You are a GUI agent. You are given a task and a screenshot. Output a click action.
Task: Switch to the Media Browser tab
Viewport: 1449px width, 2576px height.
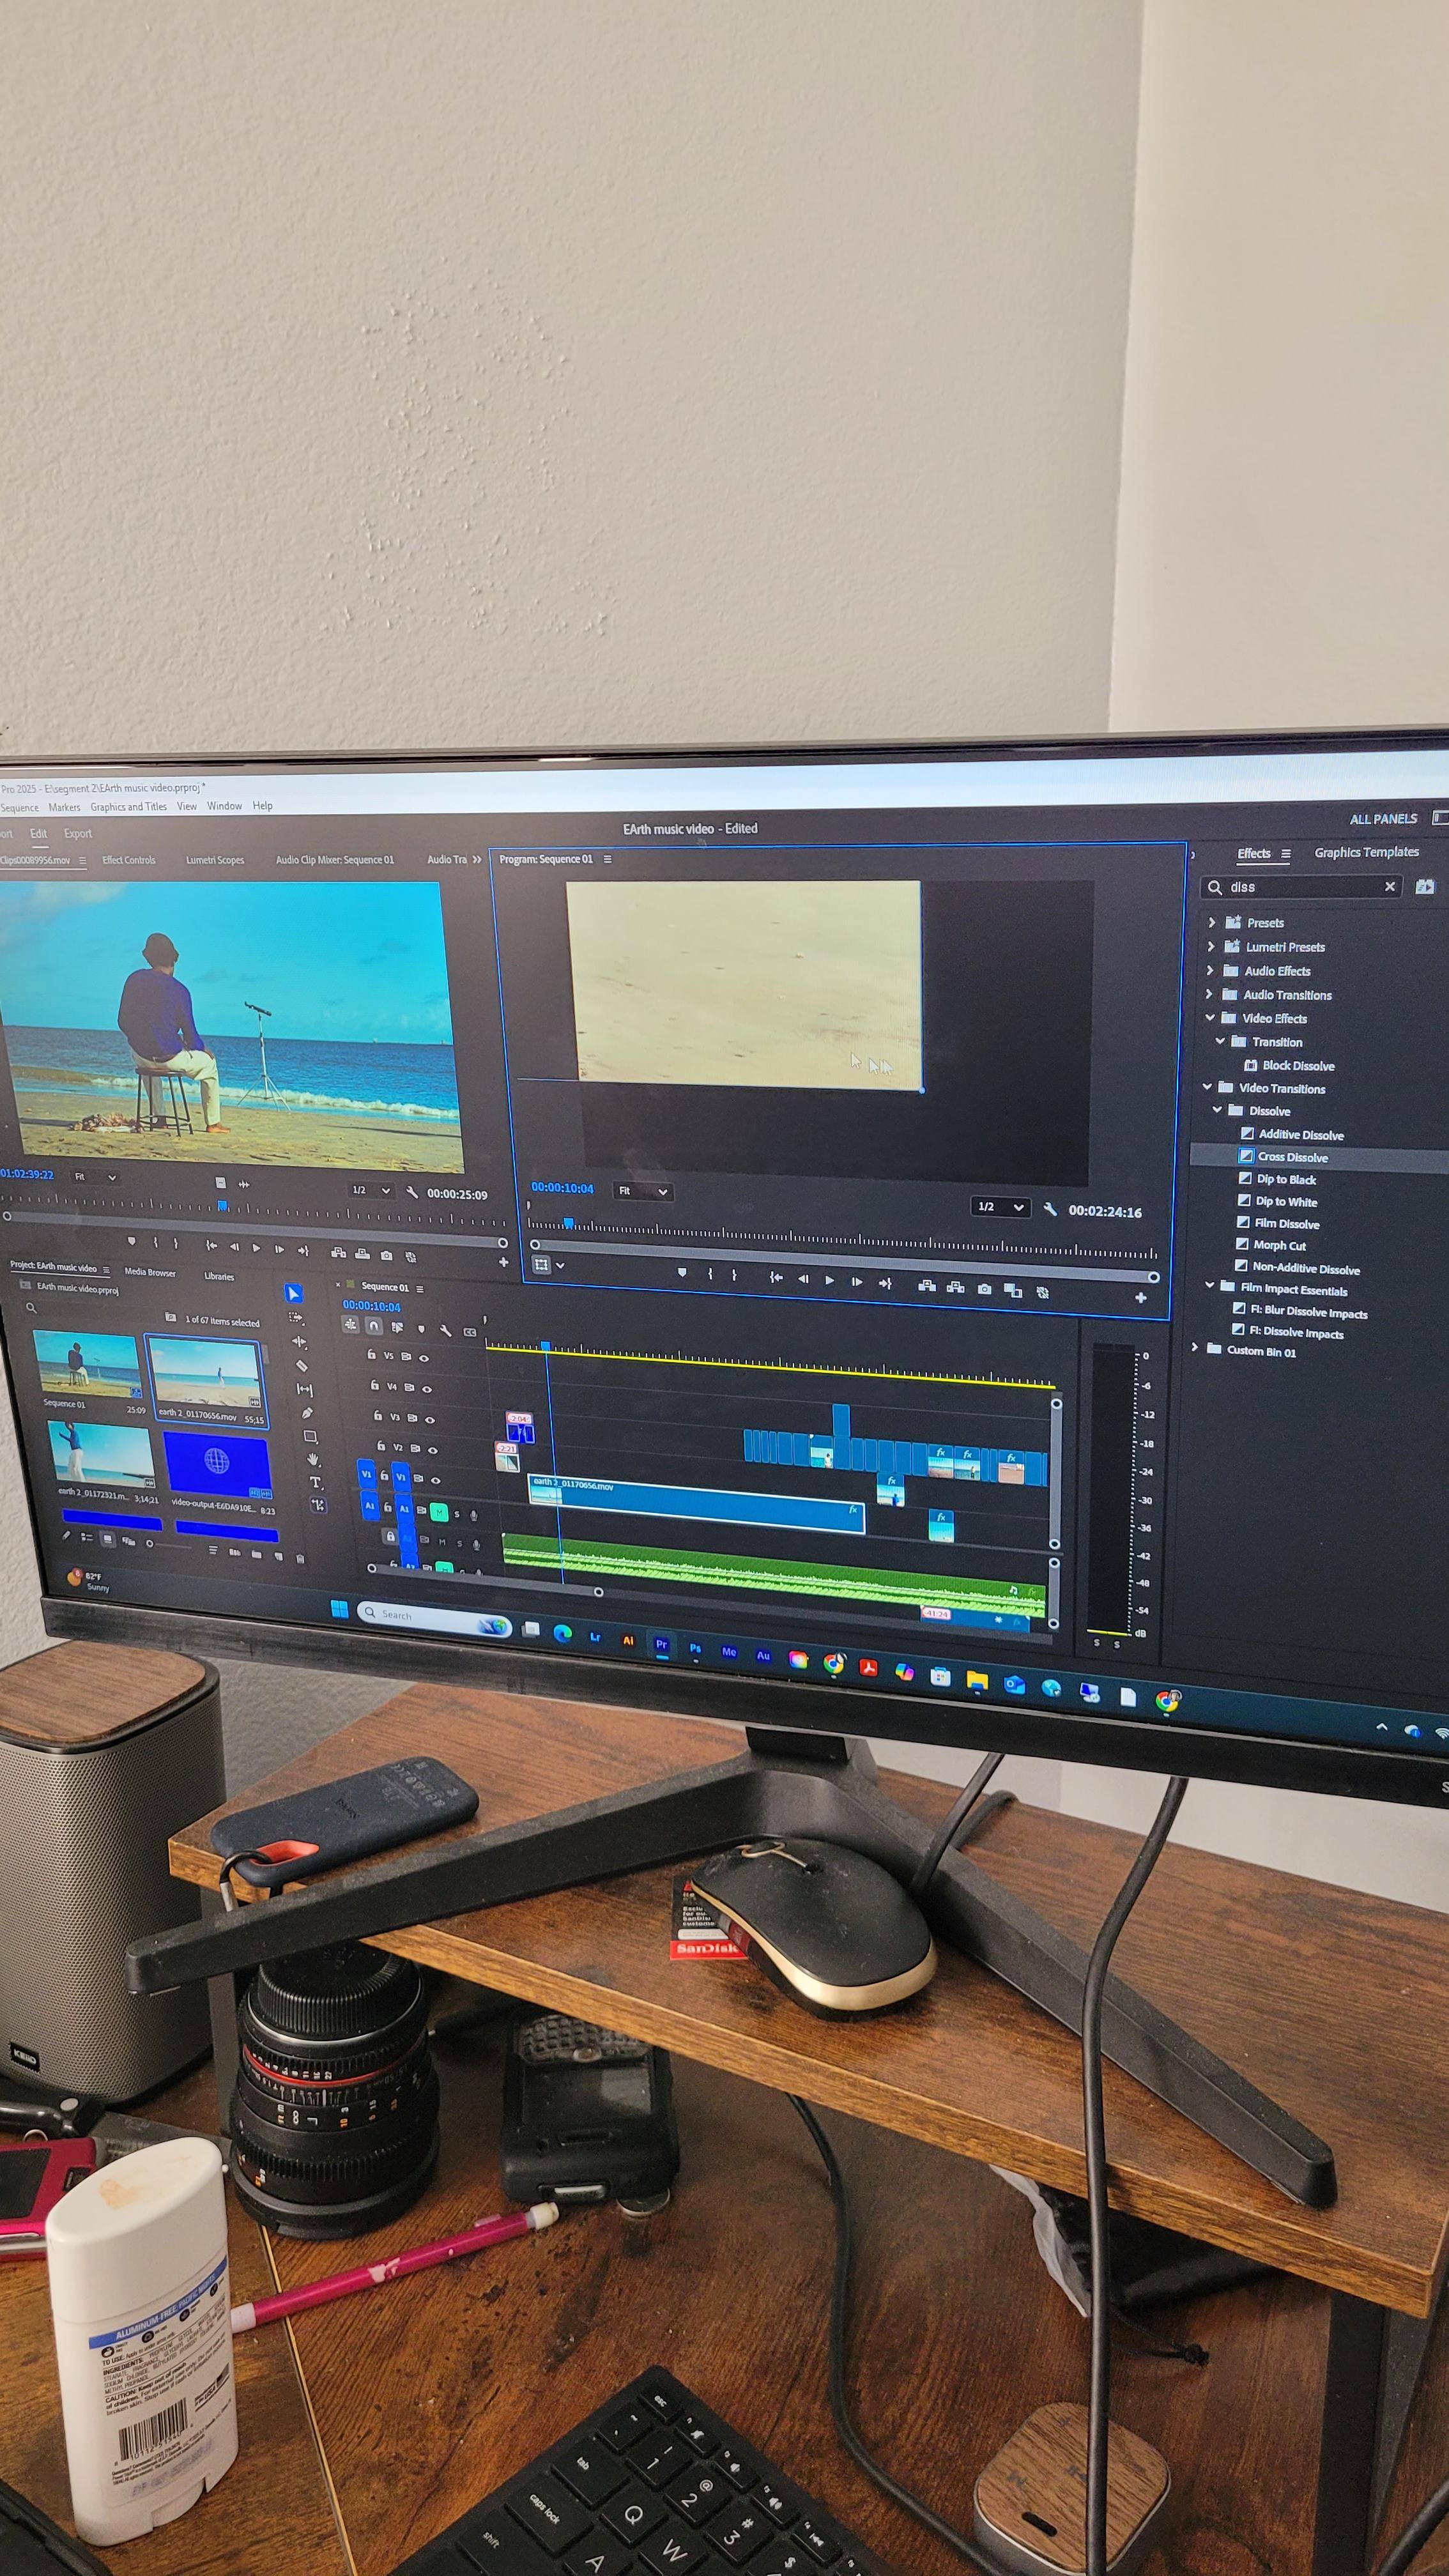pyautogui.click(x=150, y=1273)
